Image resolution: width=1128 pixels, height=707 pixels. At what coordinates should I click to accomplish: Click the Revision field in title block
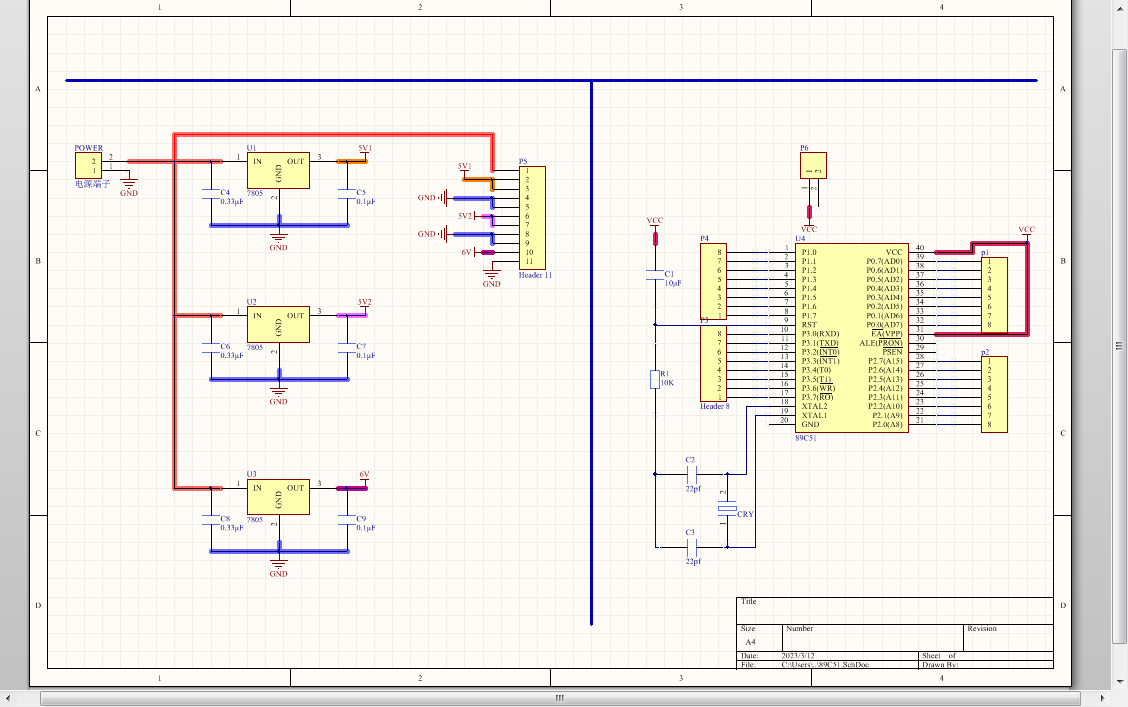1008,637
